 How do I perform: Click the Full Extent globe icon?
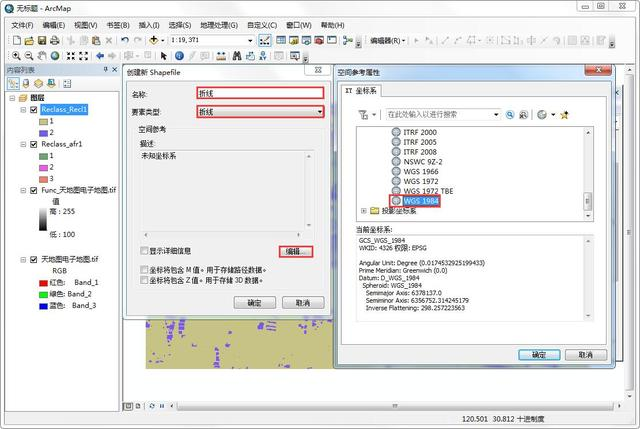click(55, 56)
